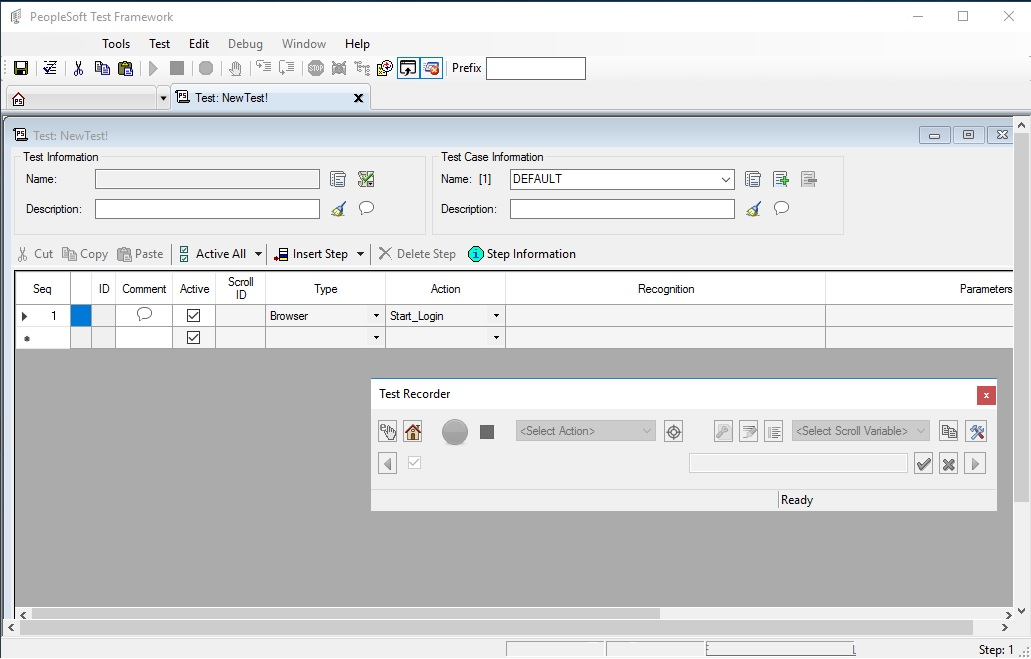This screenshot has width=1031, height=659.
Task: Click the Save floppy disk toolbar icon
Action: (x=20, y=68)
